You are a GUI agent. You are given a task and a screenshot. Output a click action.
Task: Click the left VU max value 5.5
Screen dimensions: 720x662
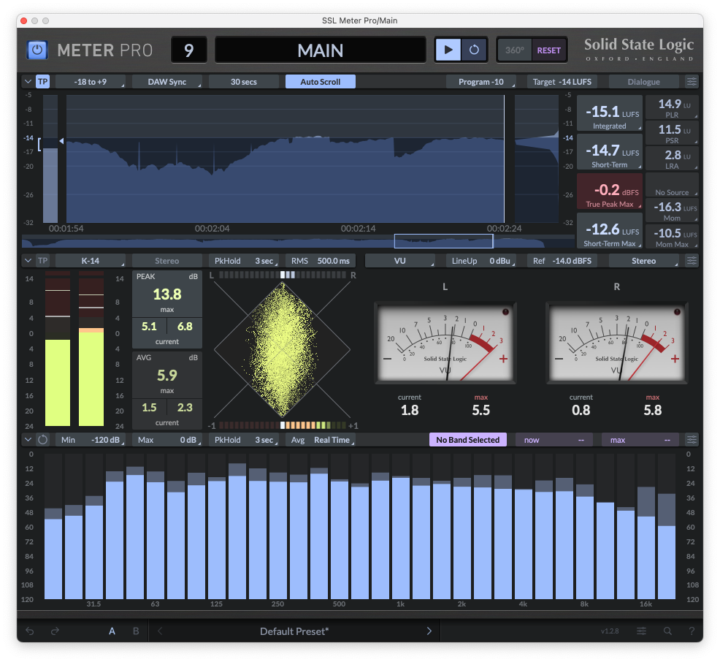point(481,410)
